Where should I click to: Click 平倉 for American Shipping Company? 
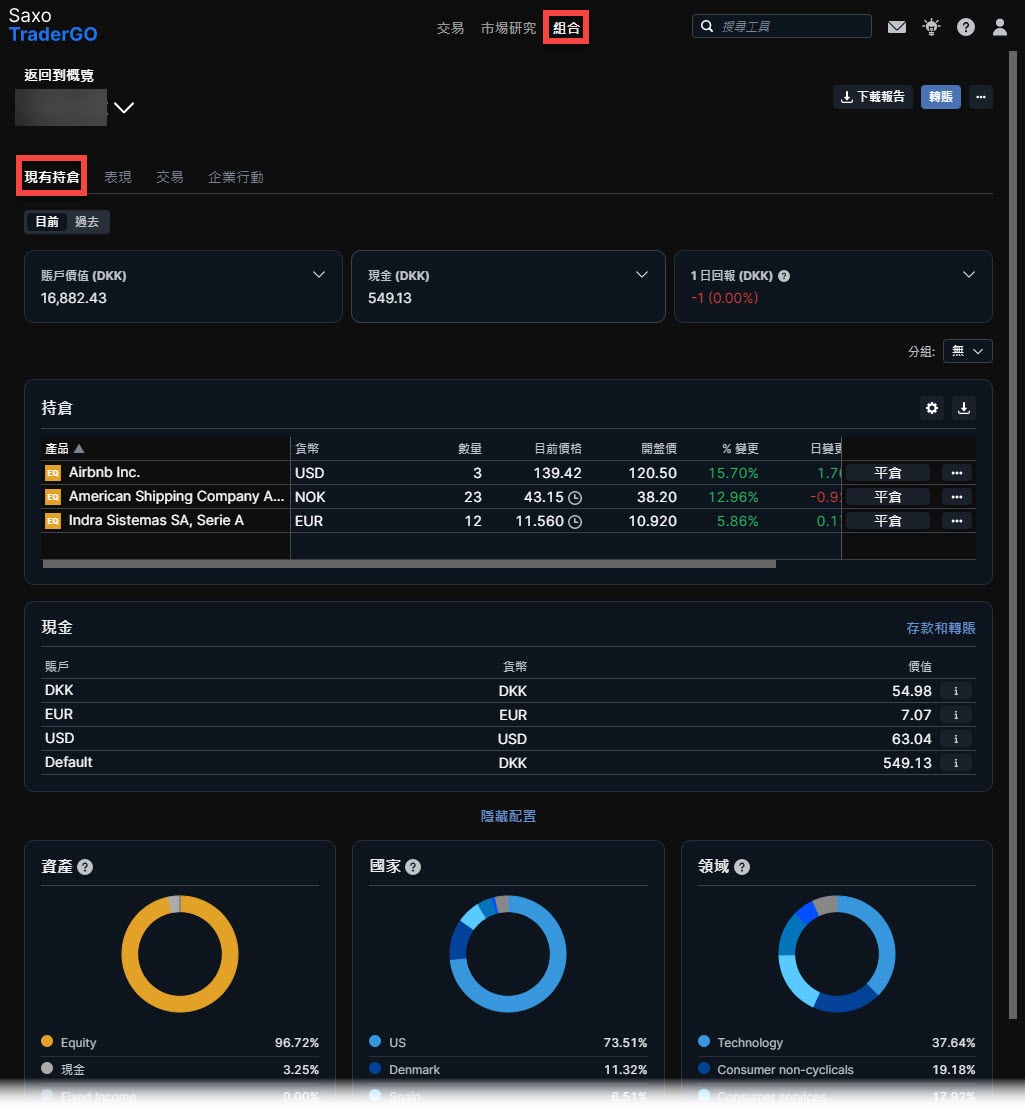(887, 497)
